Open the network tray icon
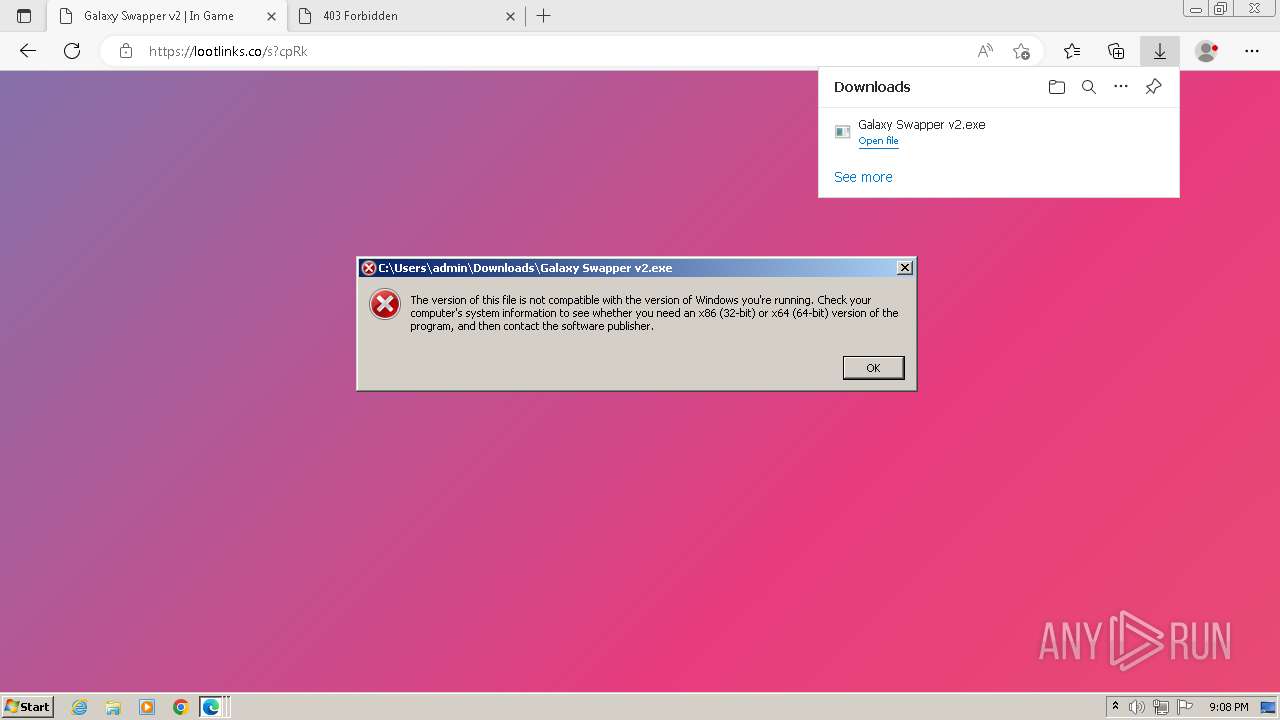1280x720 pixels. coord(1161,707)
